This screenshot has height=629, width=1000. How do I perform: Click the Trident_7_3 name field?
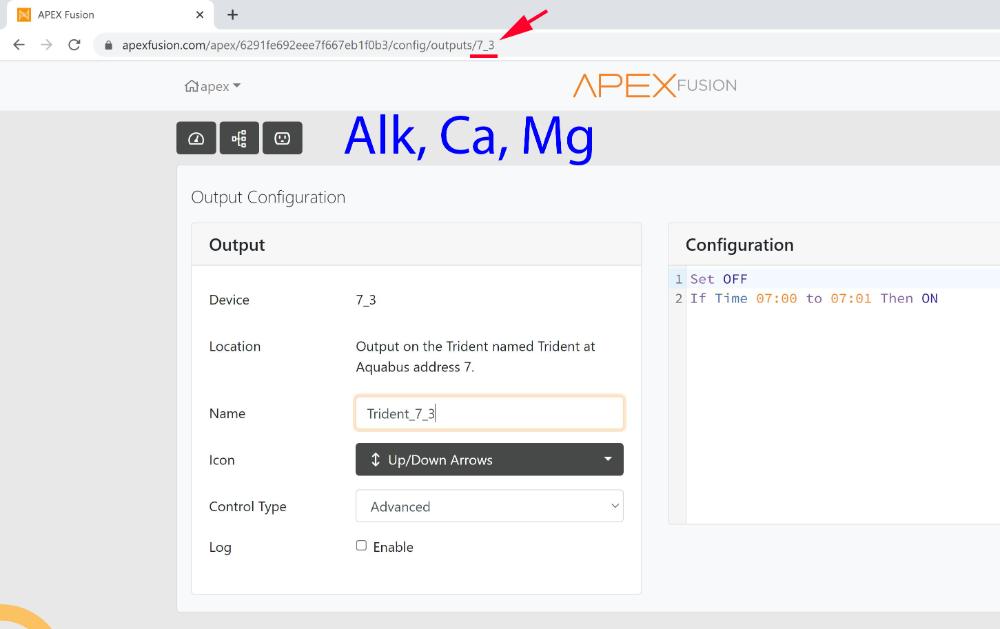tap(489, 413)
